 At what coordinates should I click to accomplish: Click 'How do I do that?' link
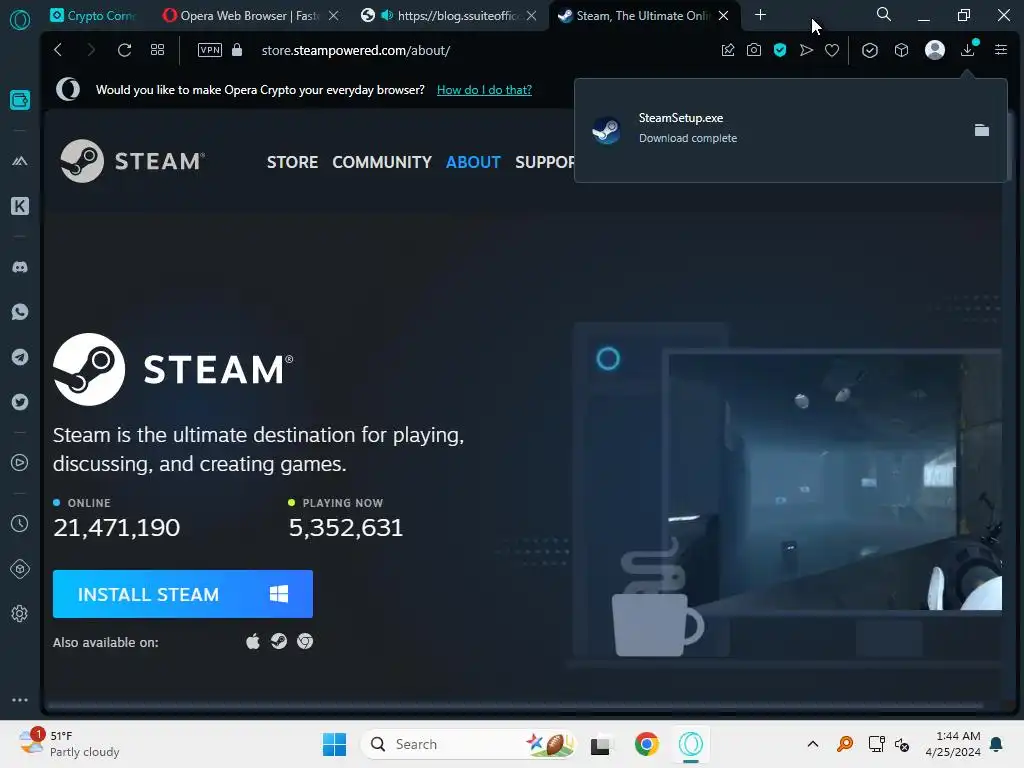[x=484, y=89]
